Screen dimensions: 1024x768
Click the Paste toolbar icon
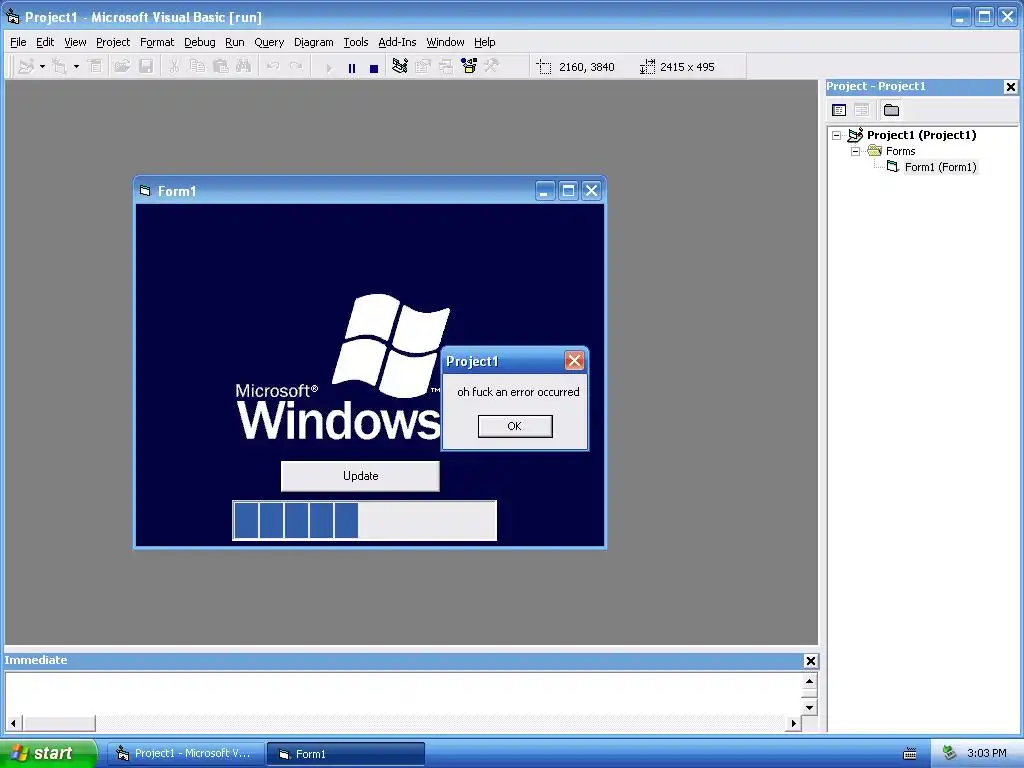(x=221, y=67)
